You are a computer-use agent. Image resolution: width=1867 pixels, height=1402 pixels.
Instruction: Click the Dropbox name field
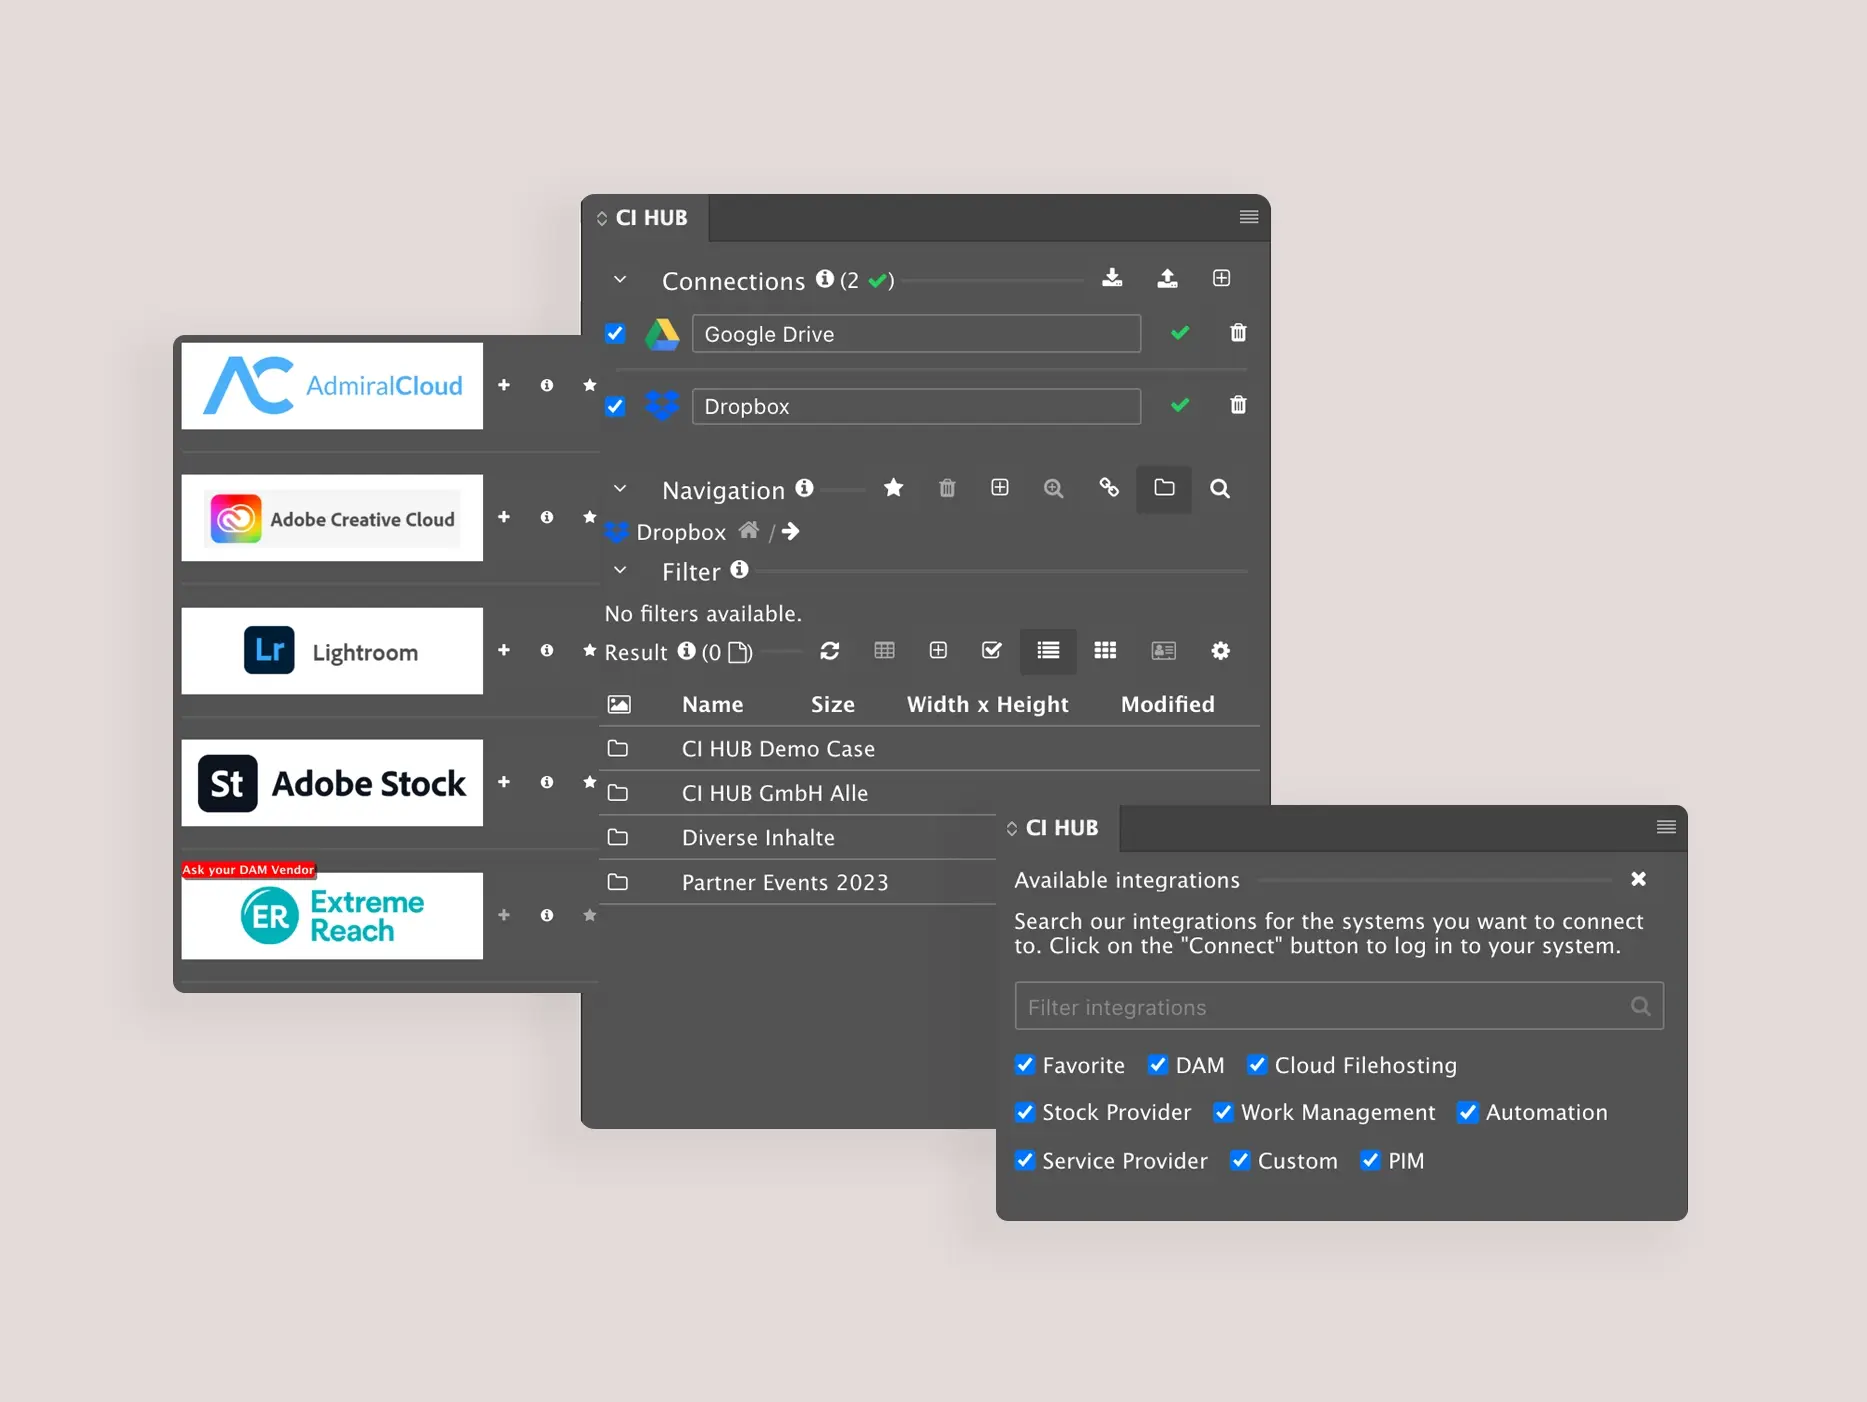916,406
